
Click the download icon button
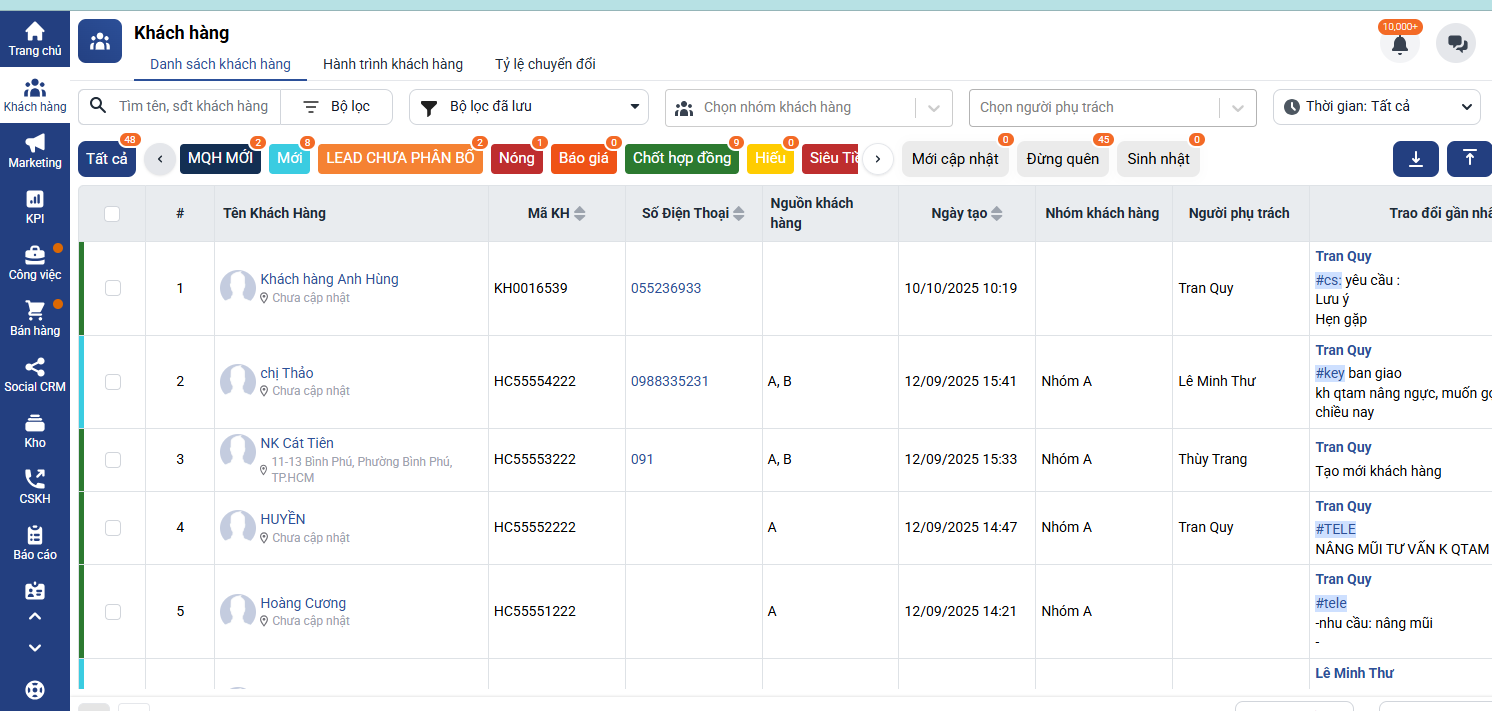[x=1415, y=159]
